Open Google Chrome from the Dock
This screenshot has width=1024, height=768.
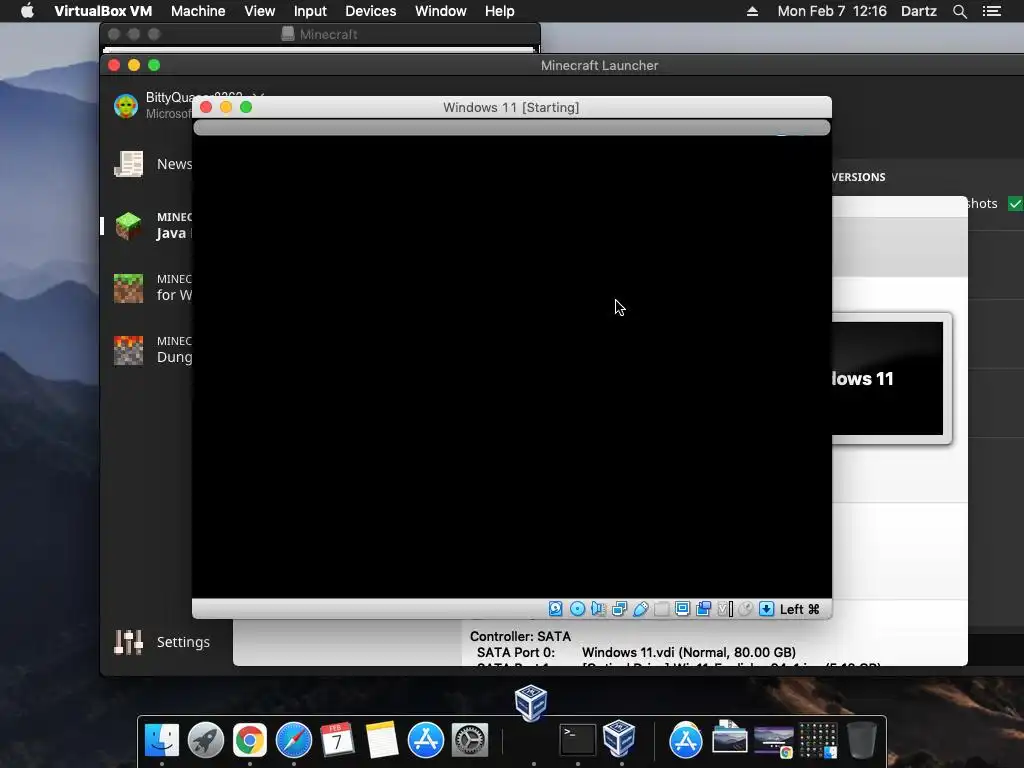pyautogui.click(x=249, y=740)
